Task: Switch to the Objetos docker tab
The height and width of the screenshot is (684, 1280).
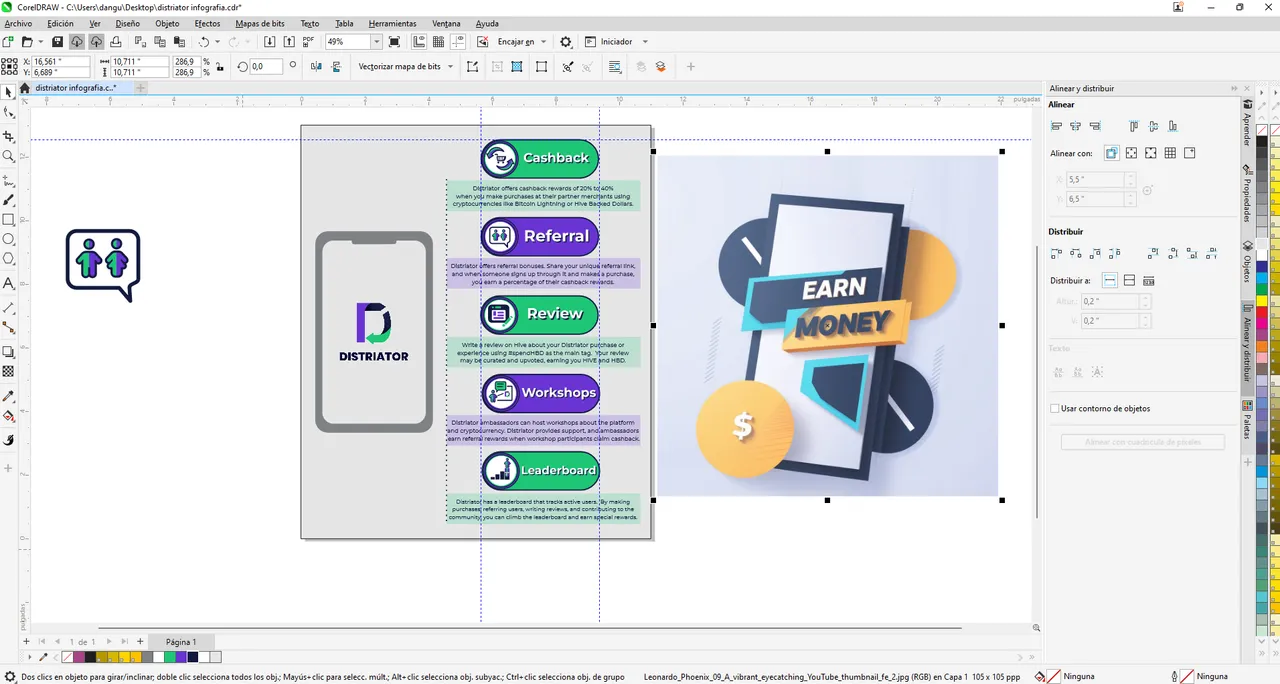Action: click(1247, 263)
